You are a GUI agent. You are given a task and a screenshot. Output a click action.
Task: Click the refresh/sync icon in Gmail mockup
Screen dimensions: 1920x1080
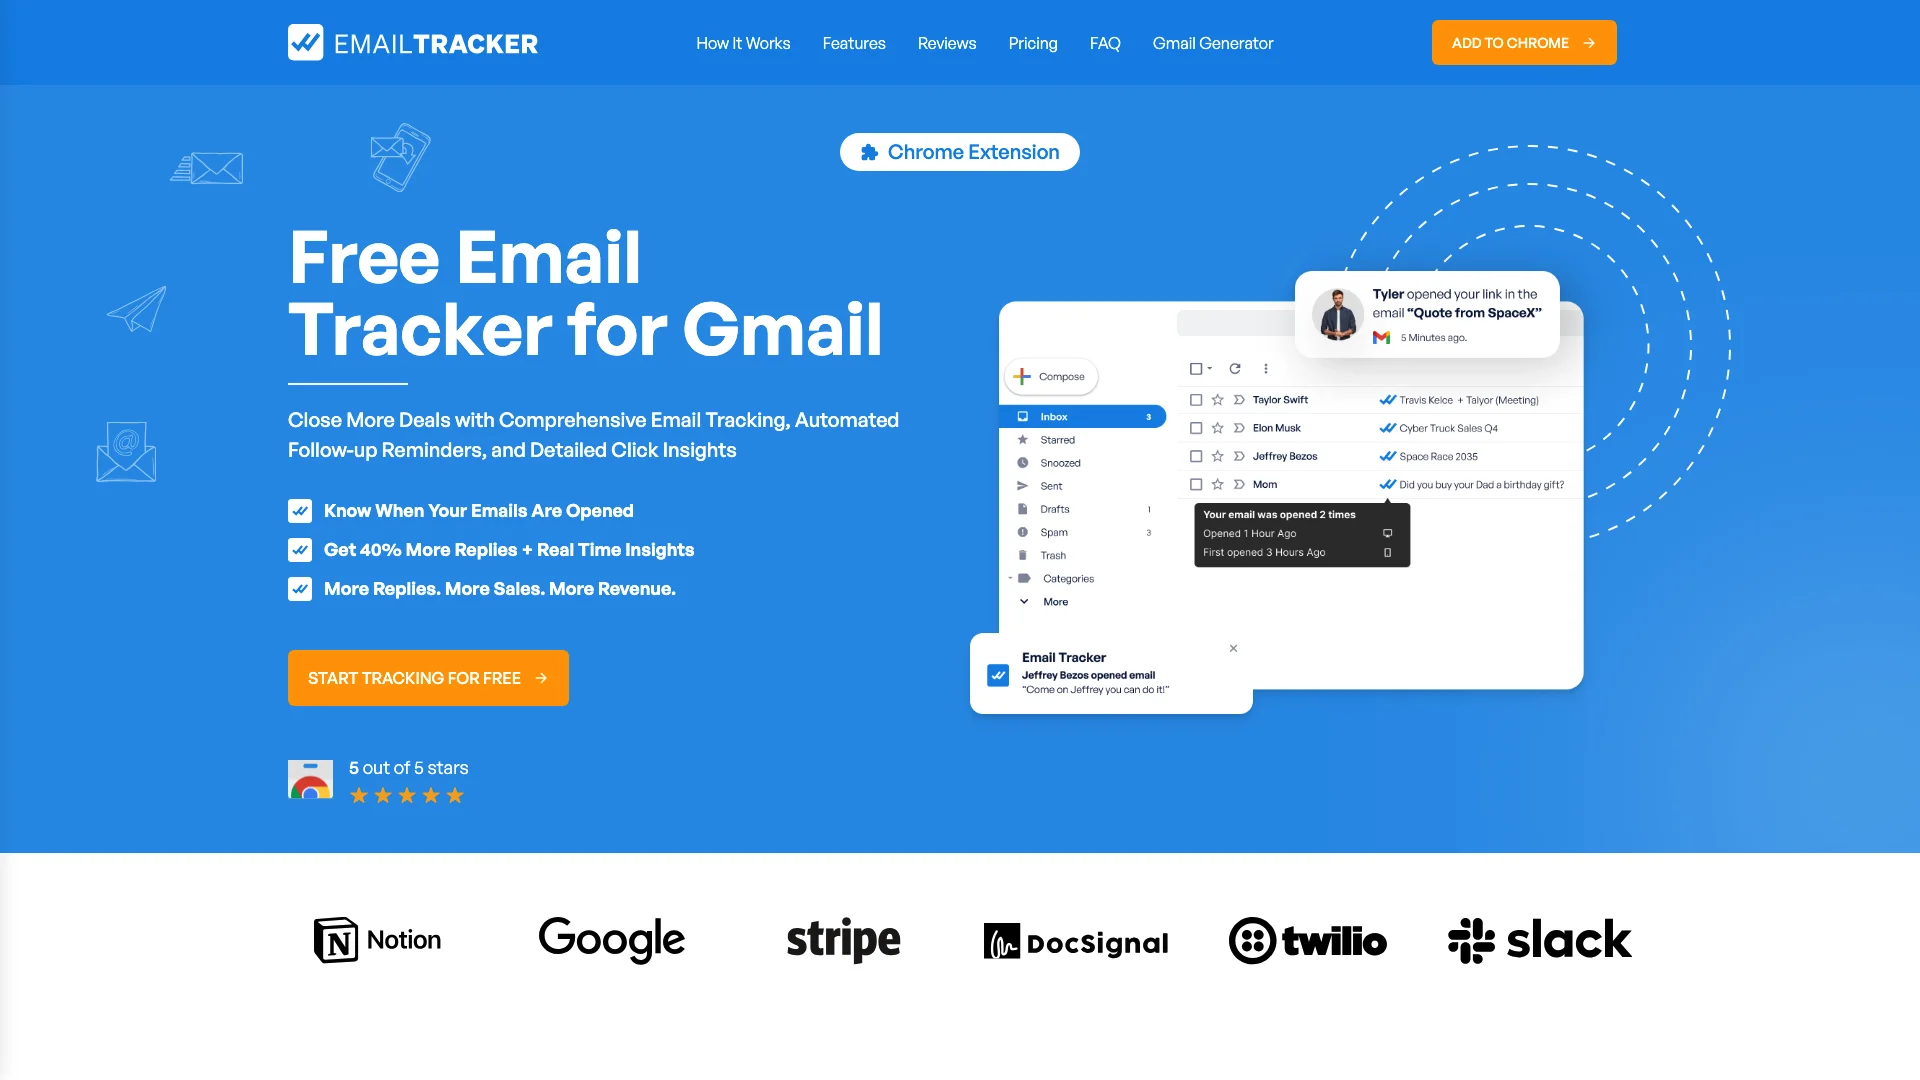(1236, 368)
